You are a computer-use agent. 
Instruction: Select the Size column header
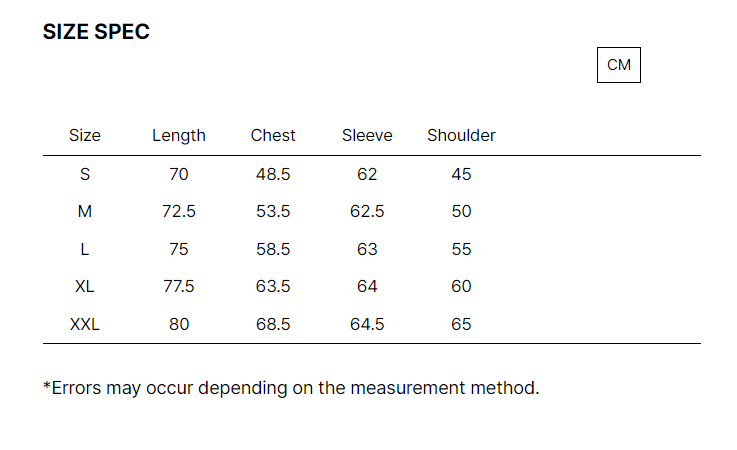click(x=85, y=135)
